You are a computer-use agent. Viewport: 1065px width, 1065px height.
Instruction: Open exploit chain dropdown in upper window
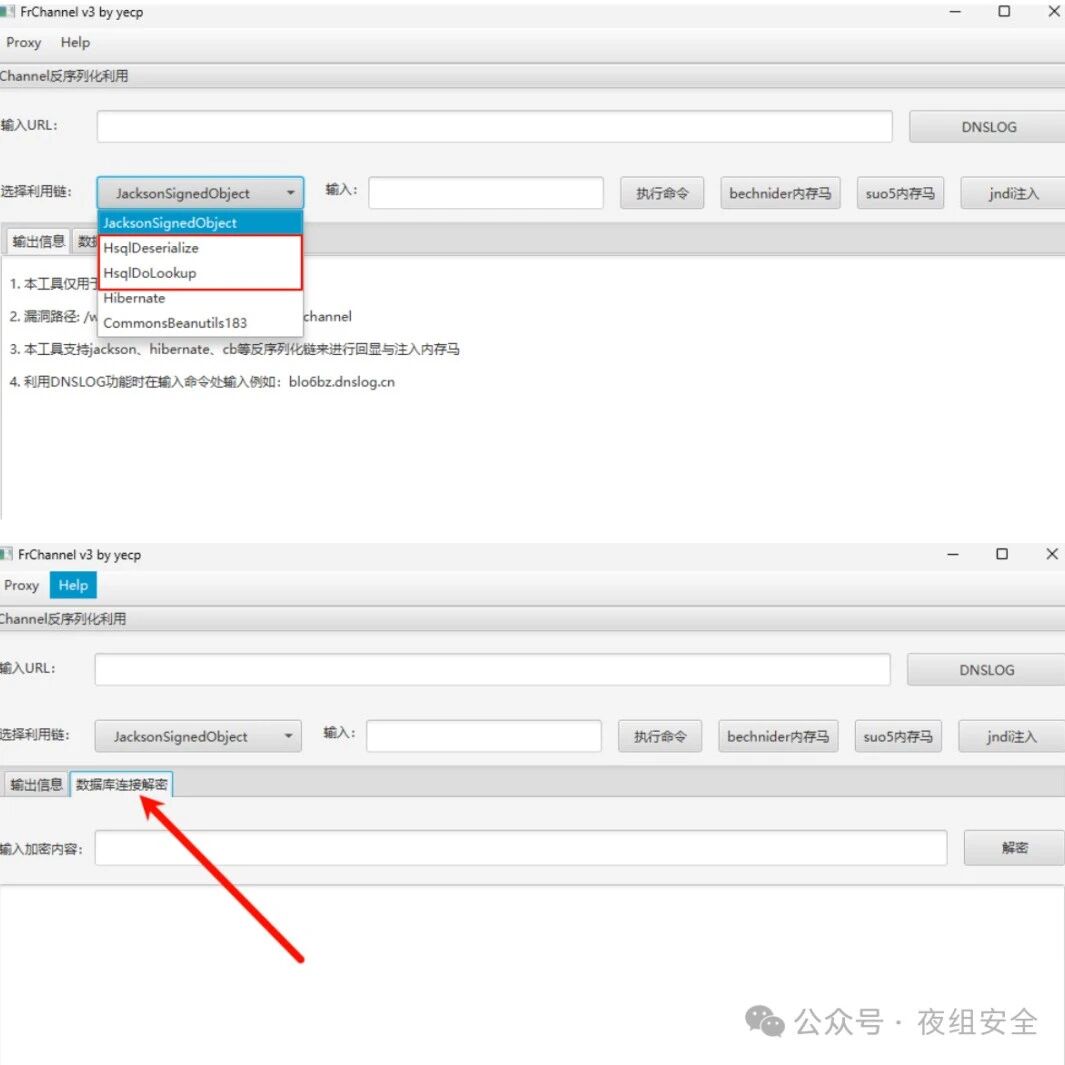(200, 193)
